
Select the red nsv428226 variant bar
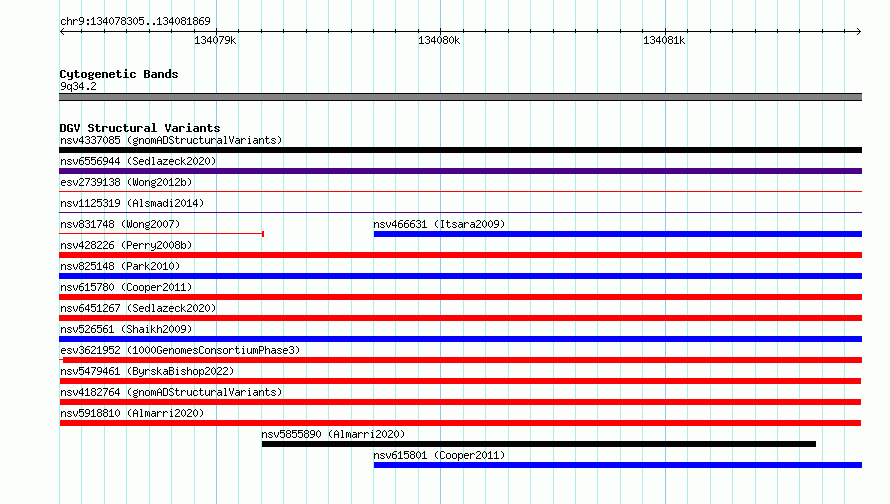coord(460,255)
